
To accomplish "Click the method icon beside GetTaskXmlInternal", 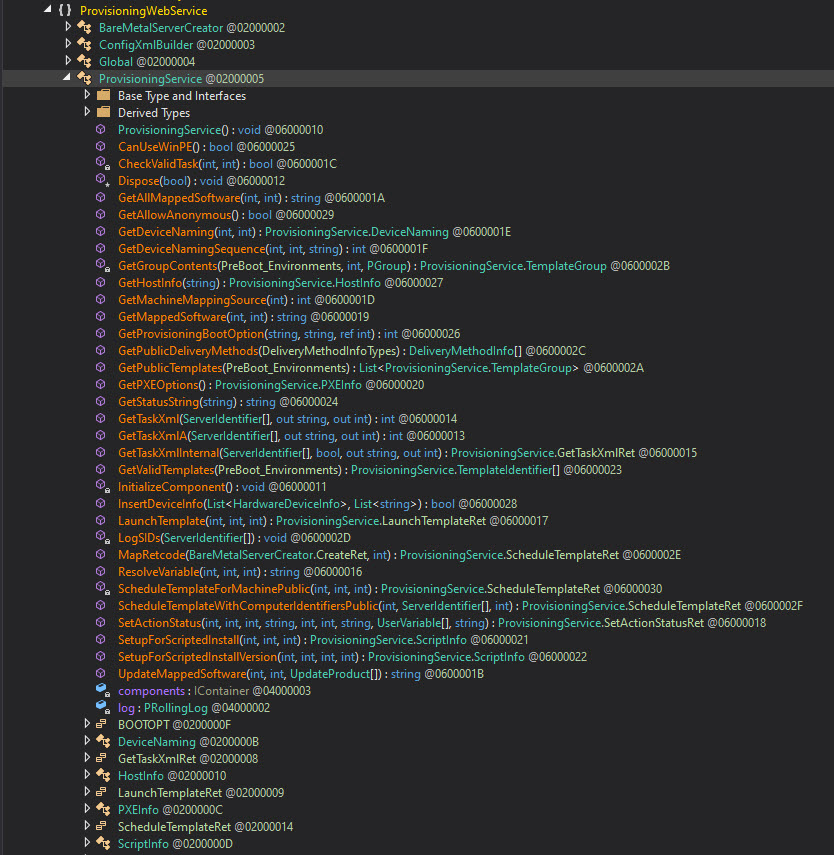I will point(100,452).
